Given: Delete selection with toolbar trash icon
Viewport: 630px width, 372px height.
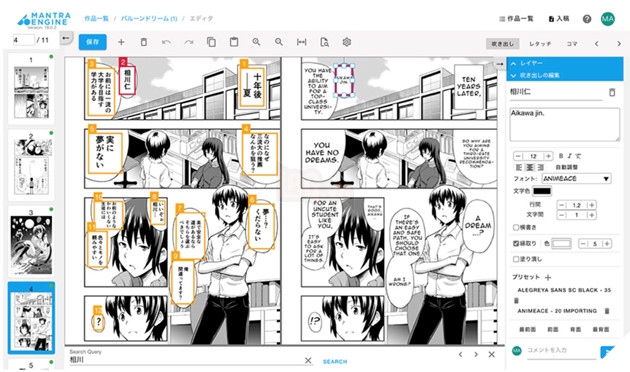Looking at the screenshot, I should (x=143, y=42).
